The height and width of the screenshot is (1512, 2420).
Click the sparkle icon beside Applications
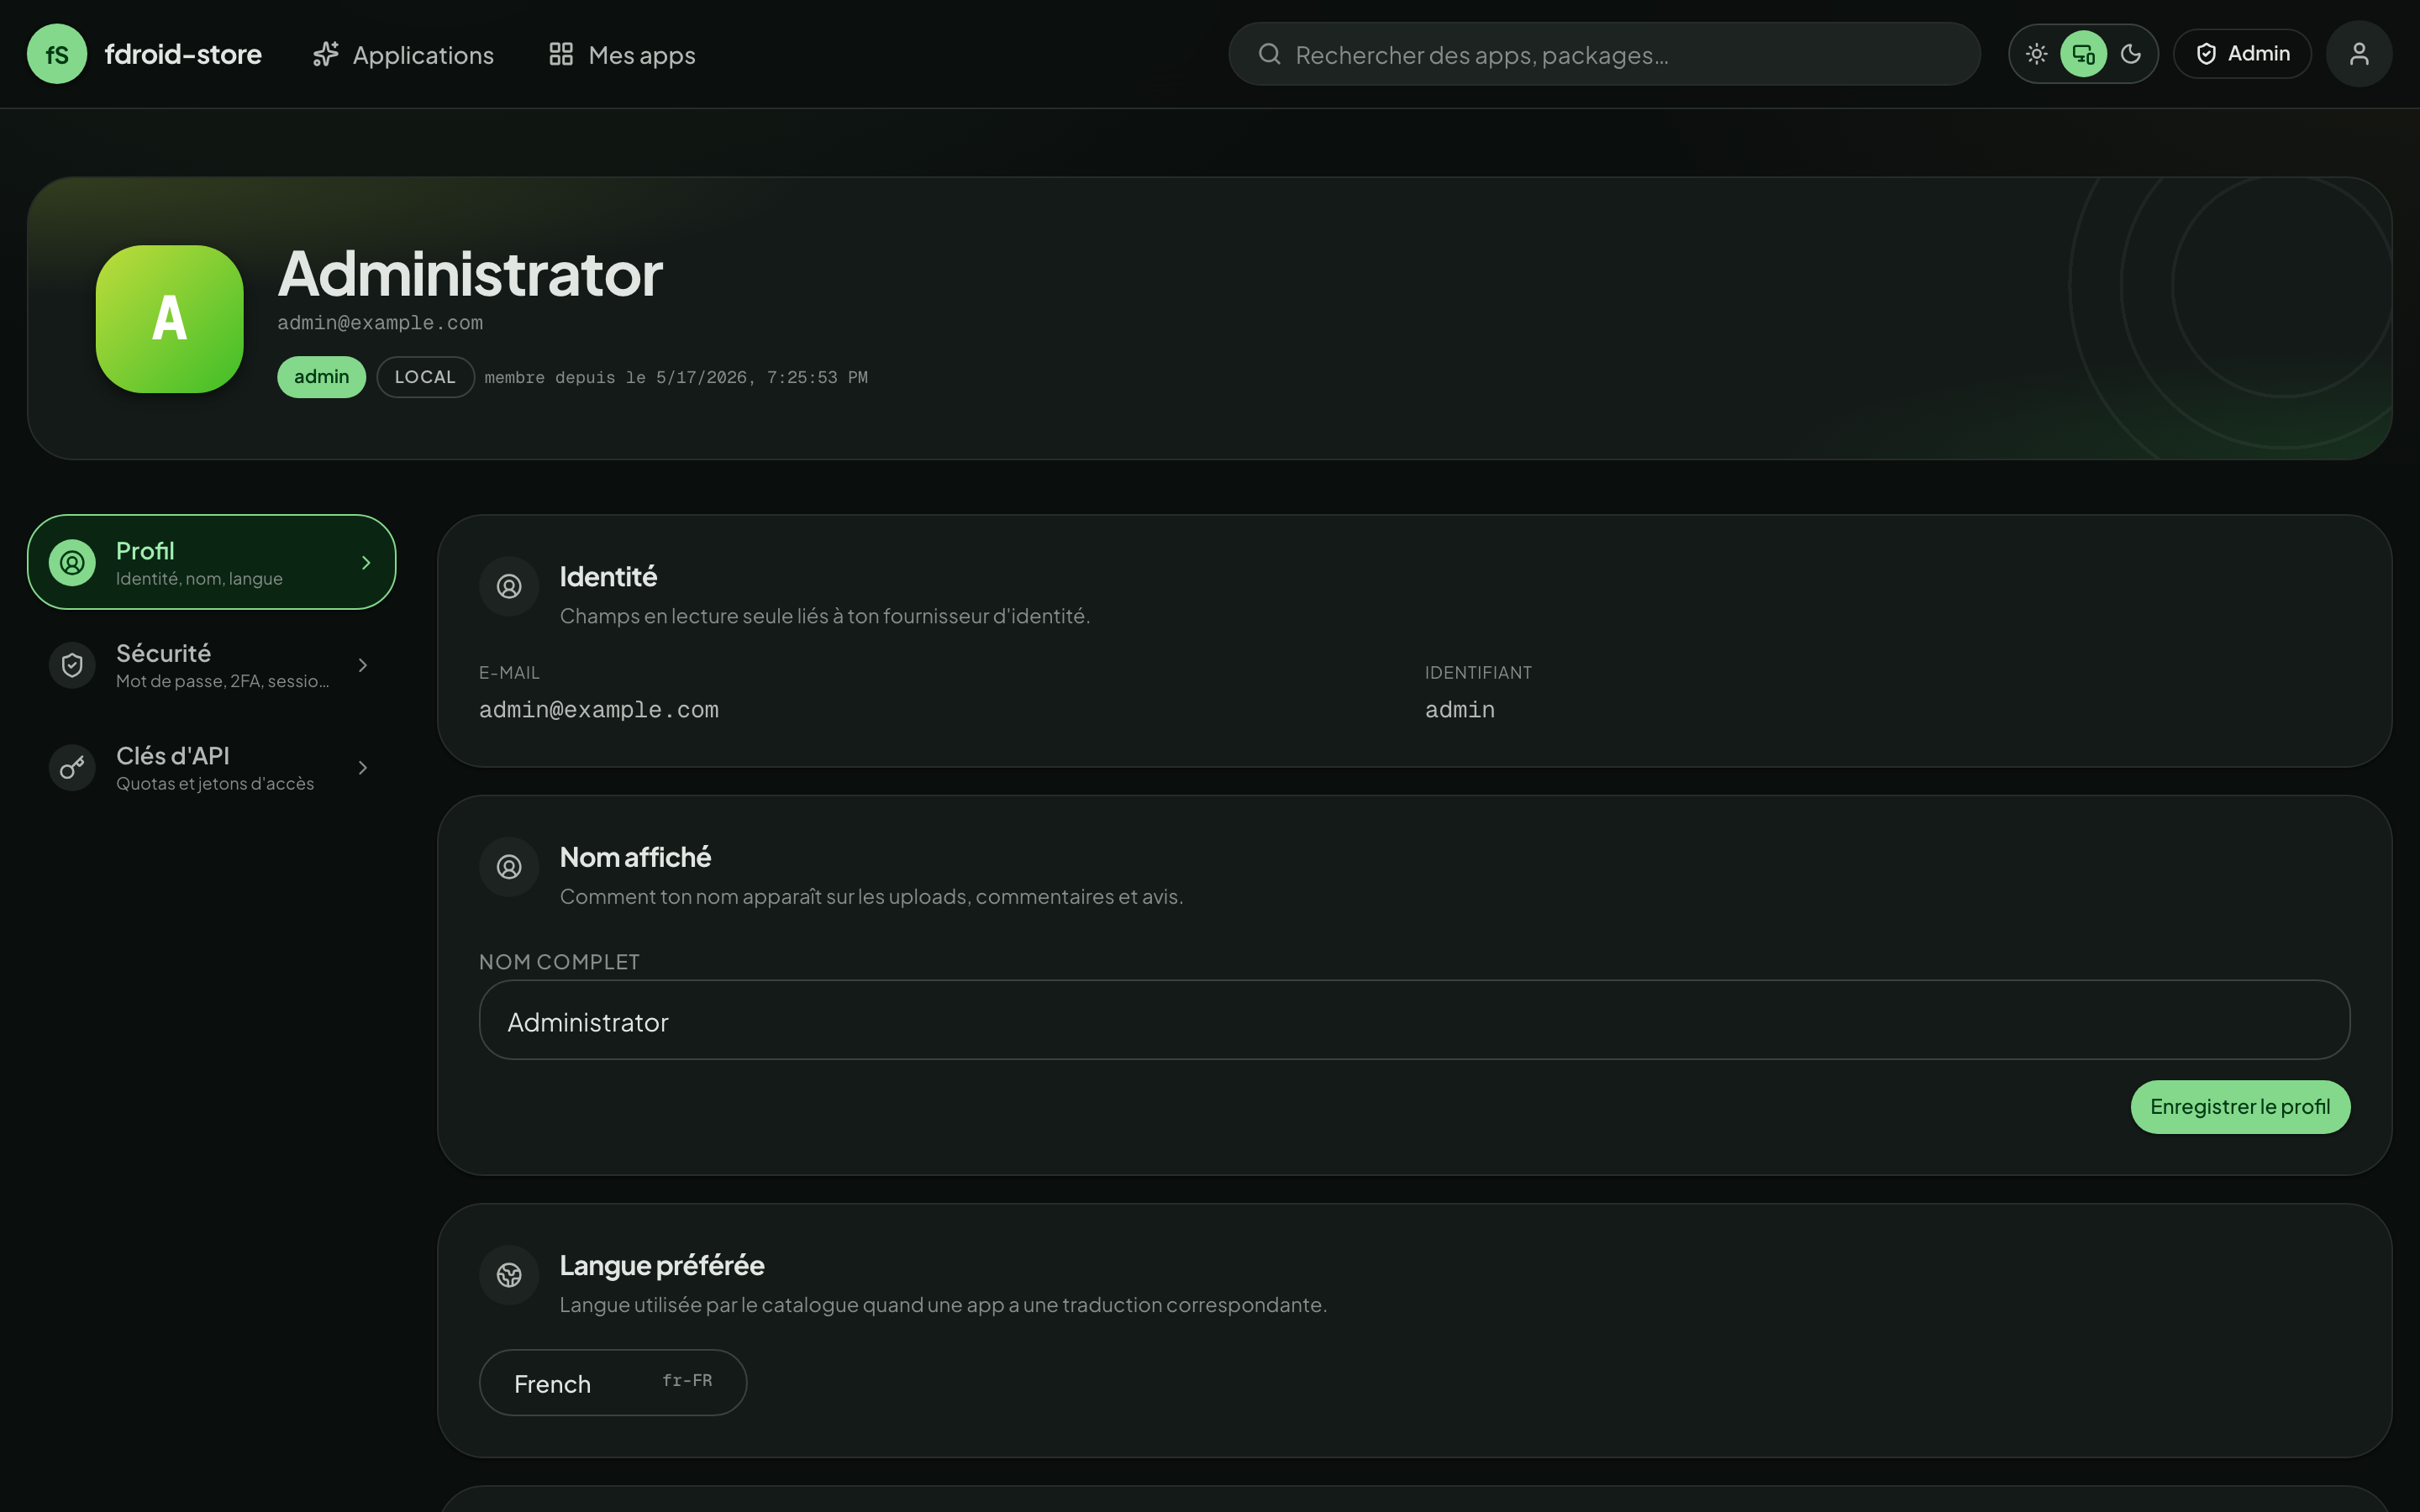coord(326,54)
